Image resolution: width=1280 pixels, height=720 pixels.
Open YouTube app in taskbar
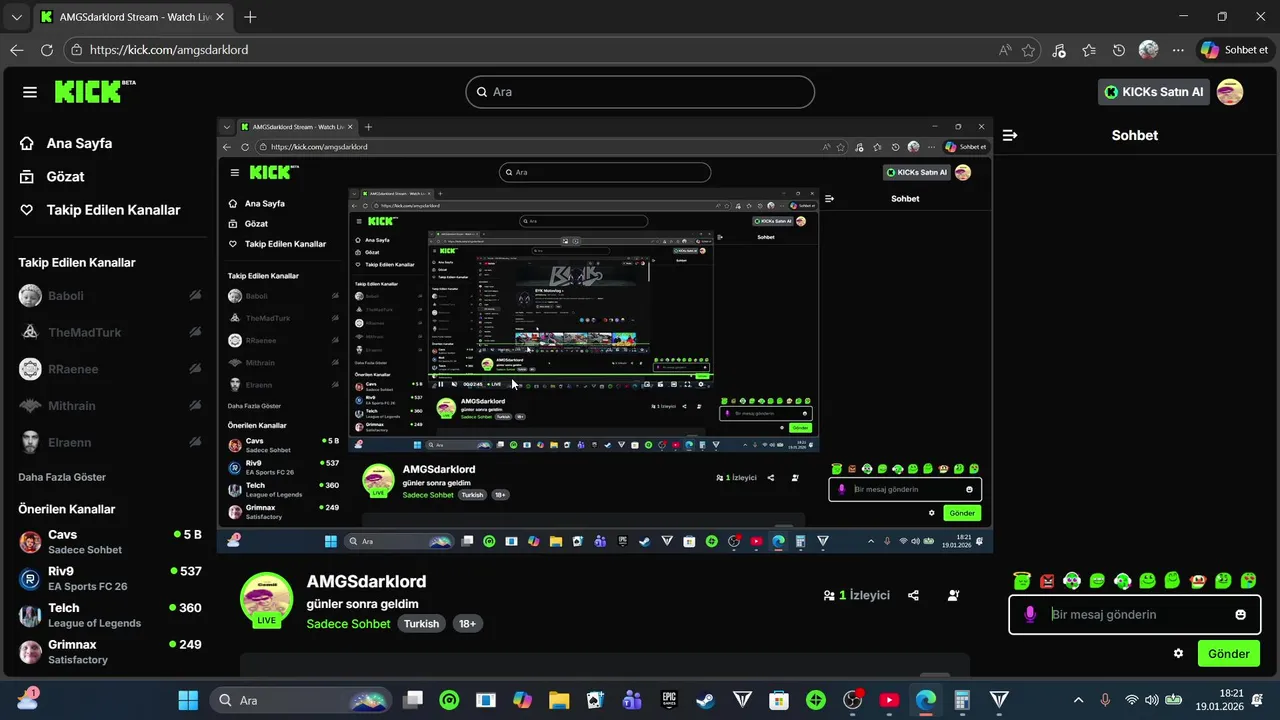[889, 700]
